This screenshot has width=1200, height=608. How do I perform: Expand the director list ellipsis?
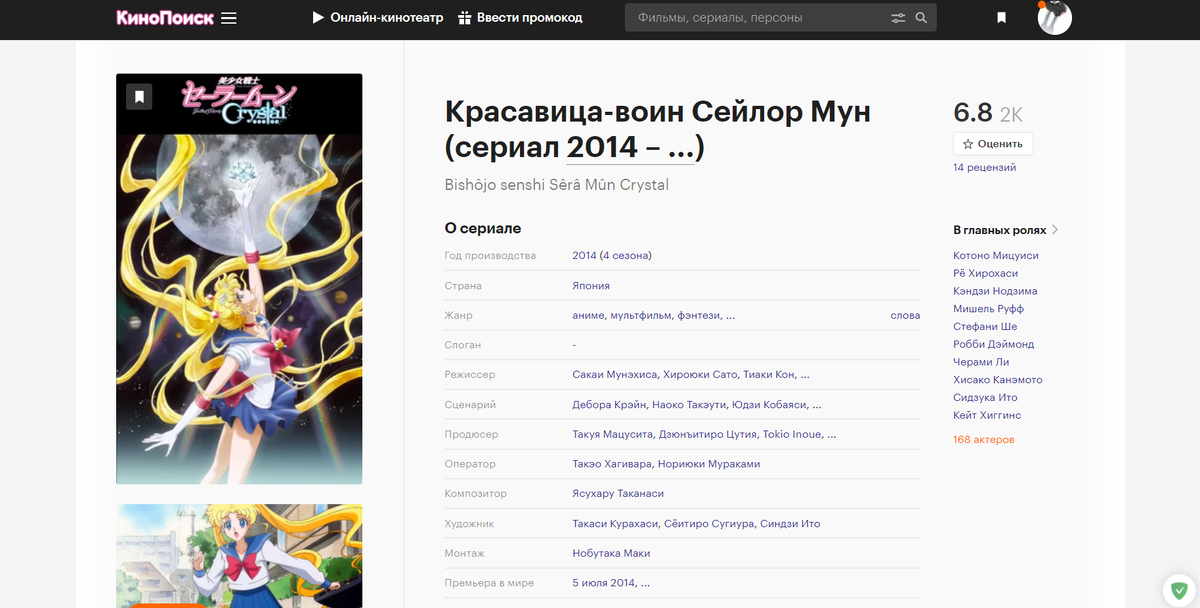tap(805, 375)
